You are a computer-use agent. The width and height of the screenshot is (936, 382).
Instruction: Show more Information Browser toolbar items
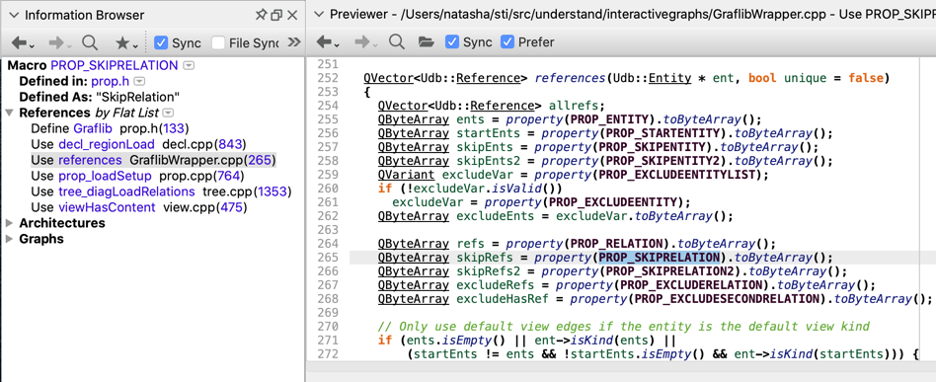click(x=294, y=42)
